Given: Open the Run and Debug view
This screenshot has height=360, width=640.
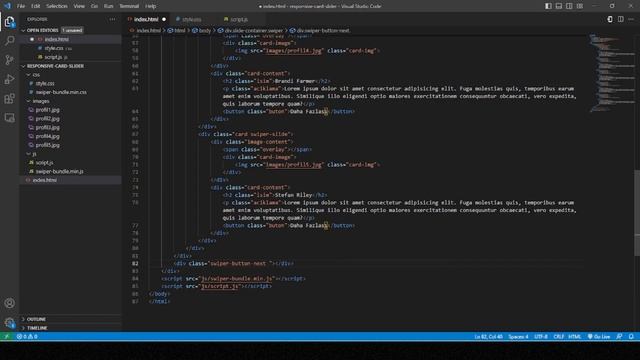Looking at the screenshot, I should (x=9, y=79).
